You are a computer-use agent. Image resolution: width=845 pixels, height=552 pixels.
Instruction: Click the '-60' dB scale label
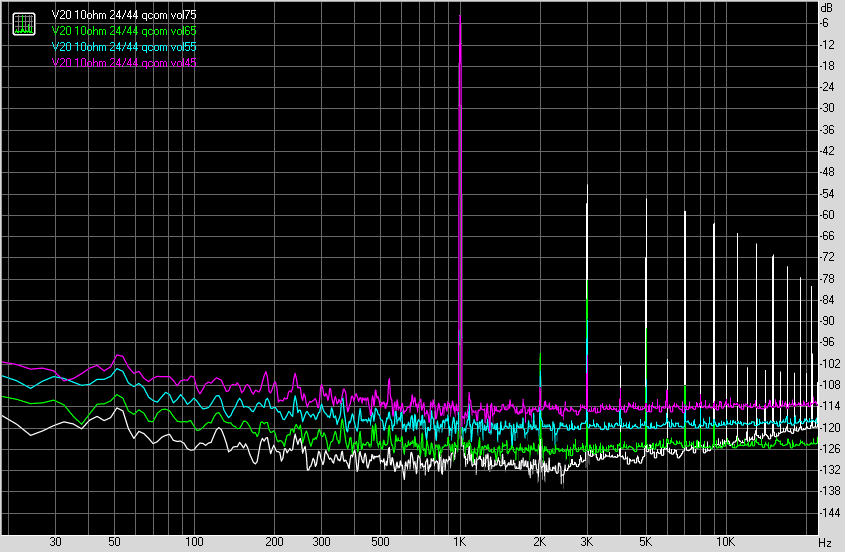[x=827, y=215]
